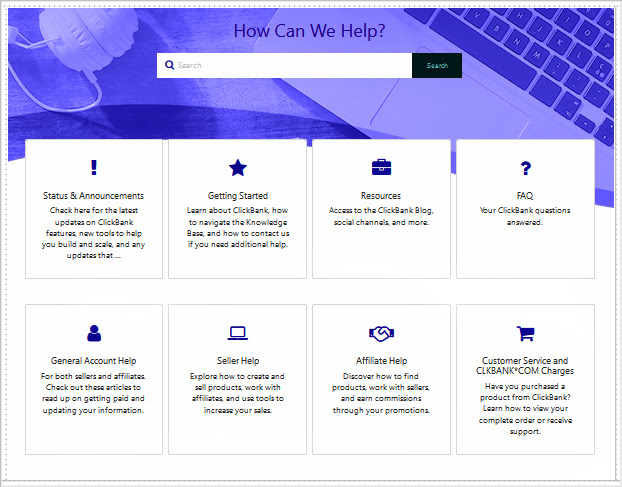Click 'Discover how to find products' text

tap(381, 393)
